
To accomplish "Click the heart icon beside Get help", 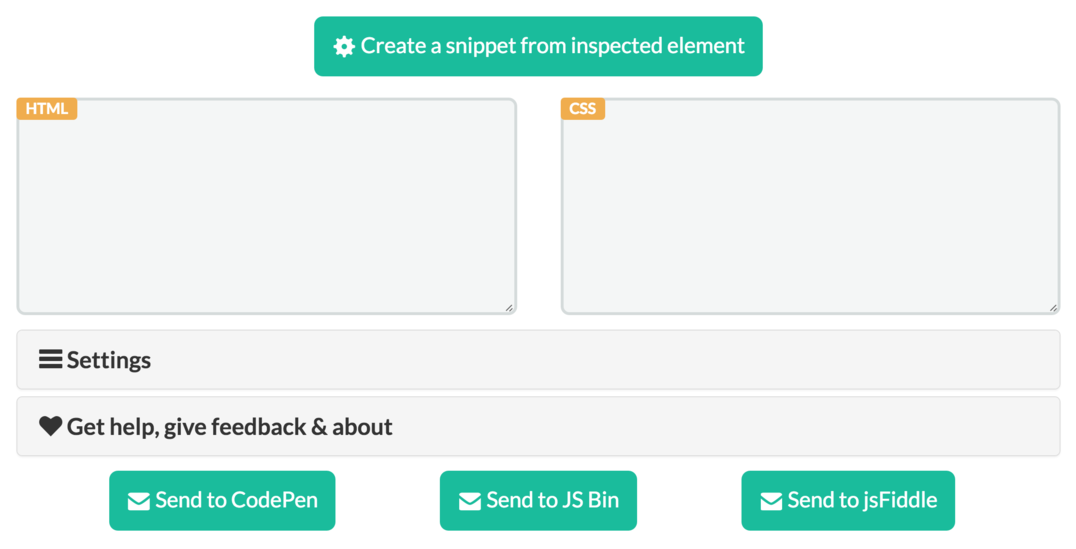I will [50, 426].
